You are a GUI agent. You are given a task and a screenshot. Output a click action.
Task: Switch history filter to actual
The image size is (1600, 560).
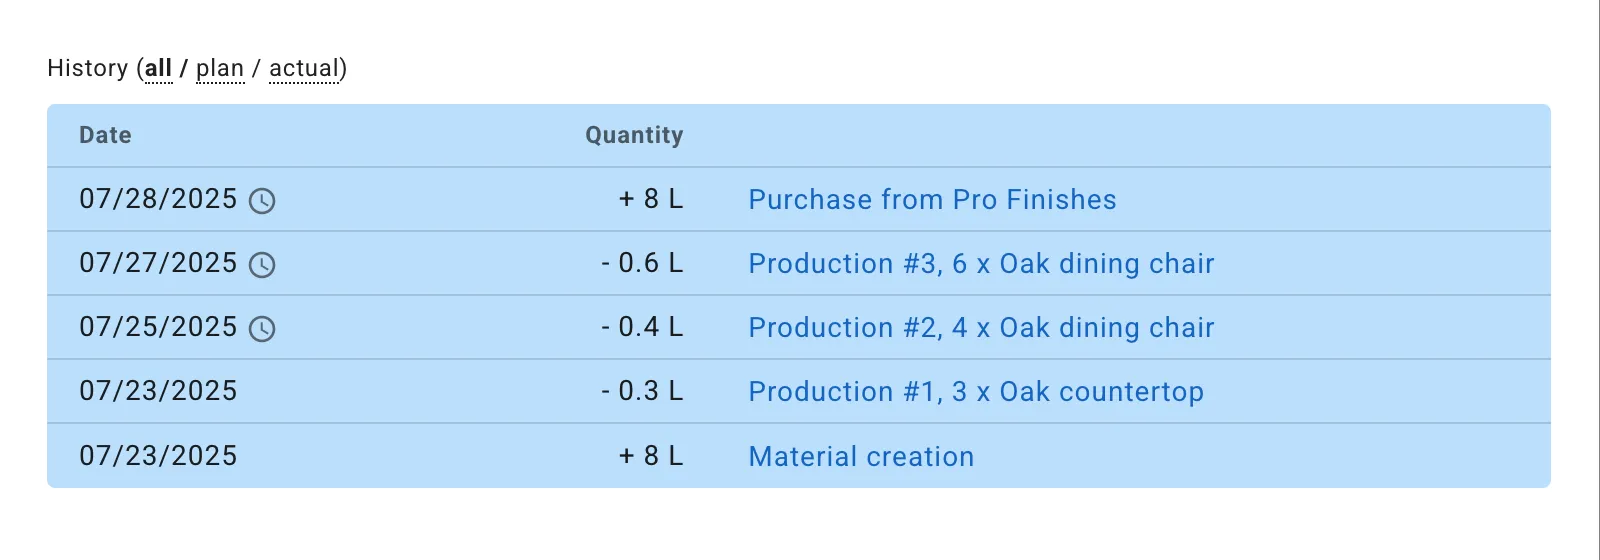304,68
